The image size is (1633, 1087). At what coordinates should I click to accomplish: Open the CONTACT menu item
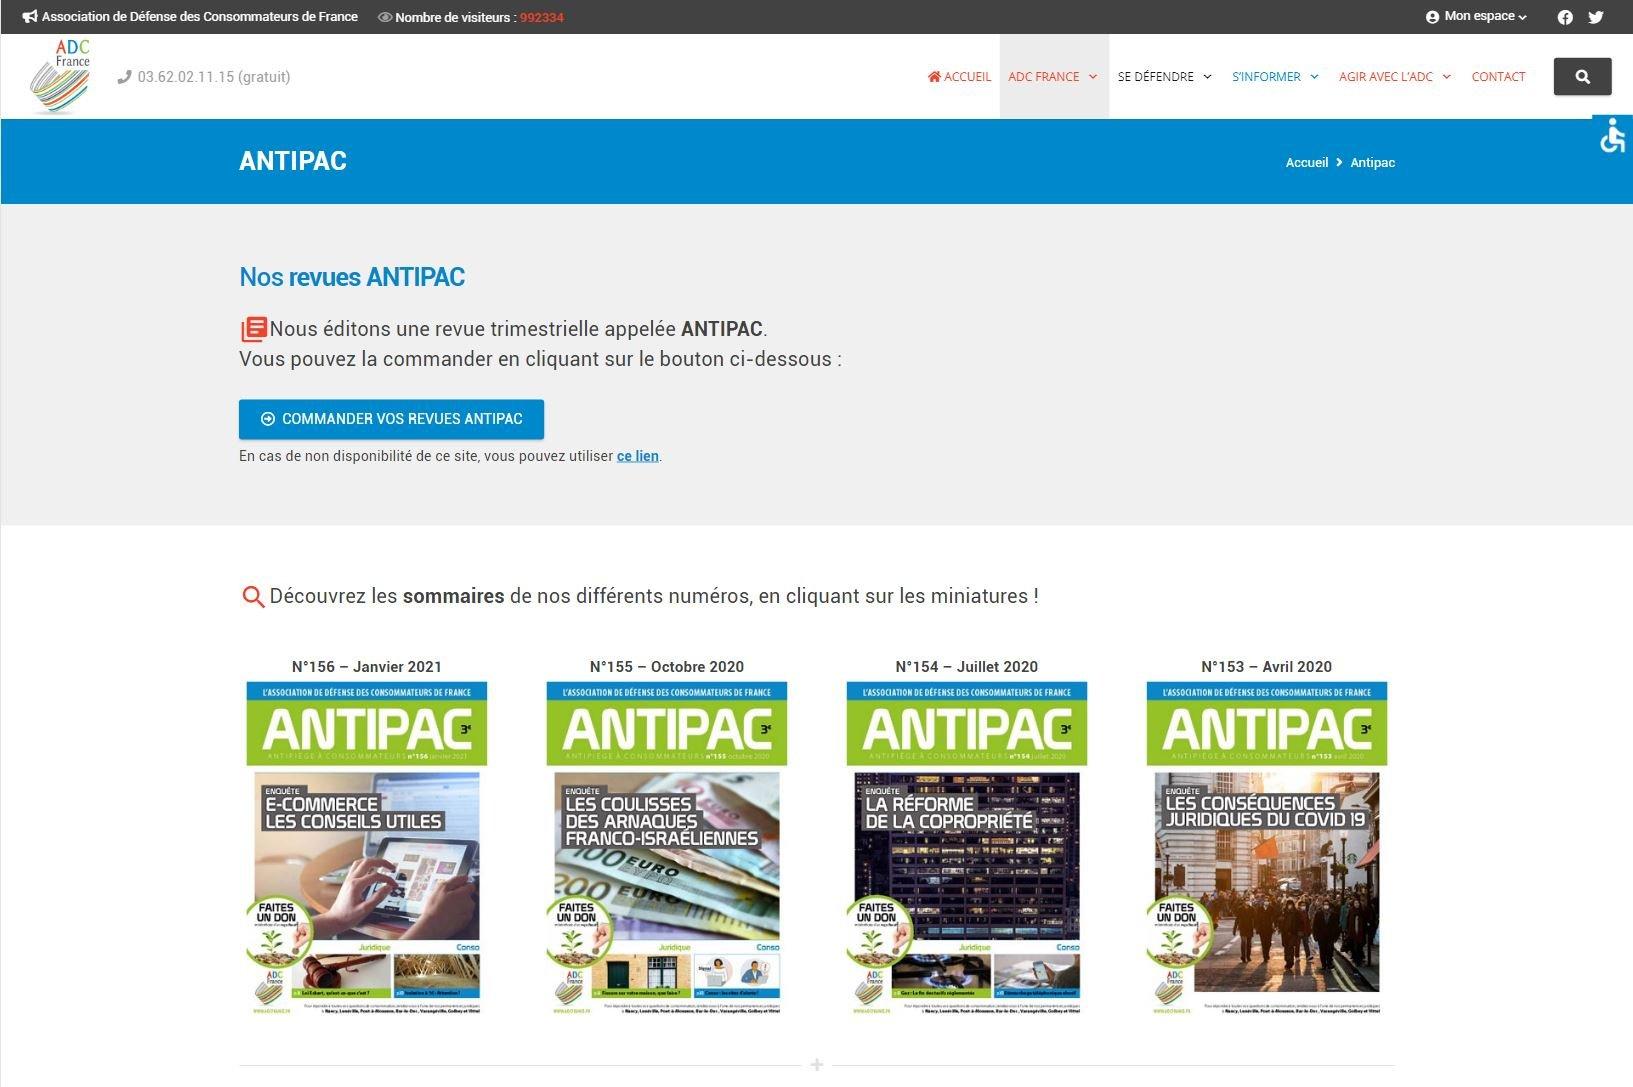coord(1498,77)
